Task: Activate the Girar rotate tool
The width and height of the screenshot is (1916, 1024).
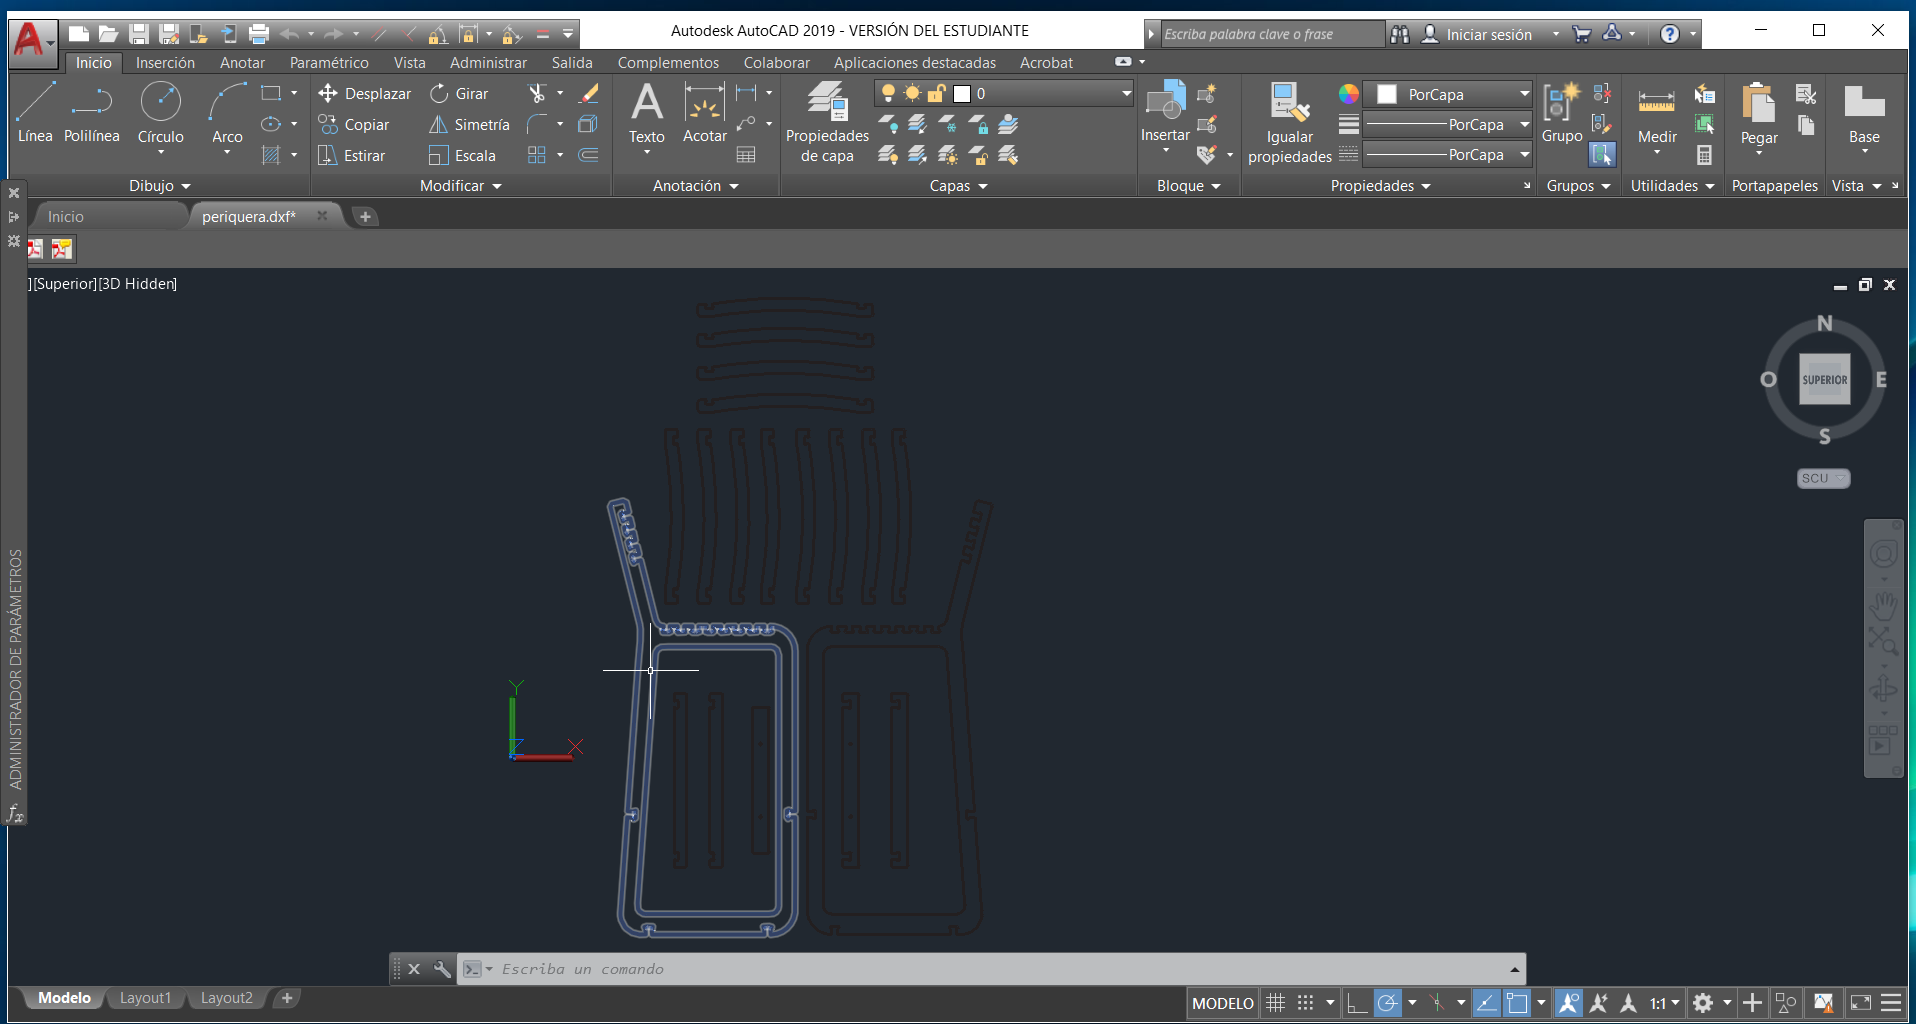Action: pos(459,94)
